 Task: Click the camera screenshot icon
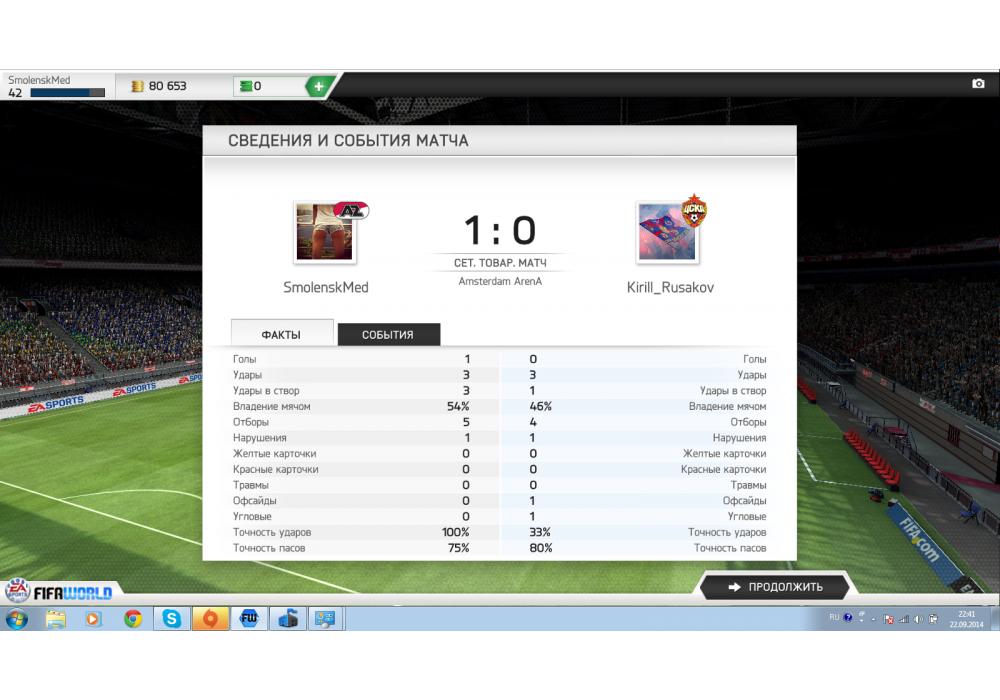coord(978,84)
